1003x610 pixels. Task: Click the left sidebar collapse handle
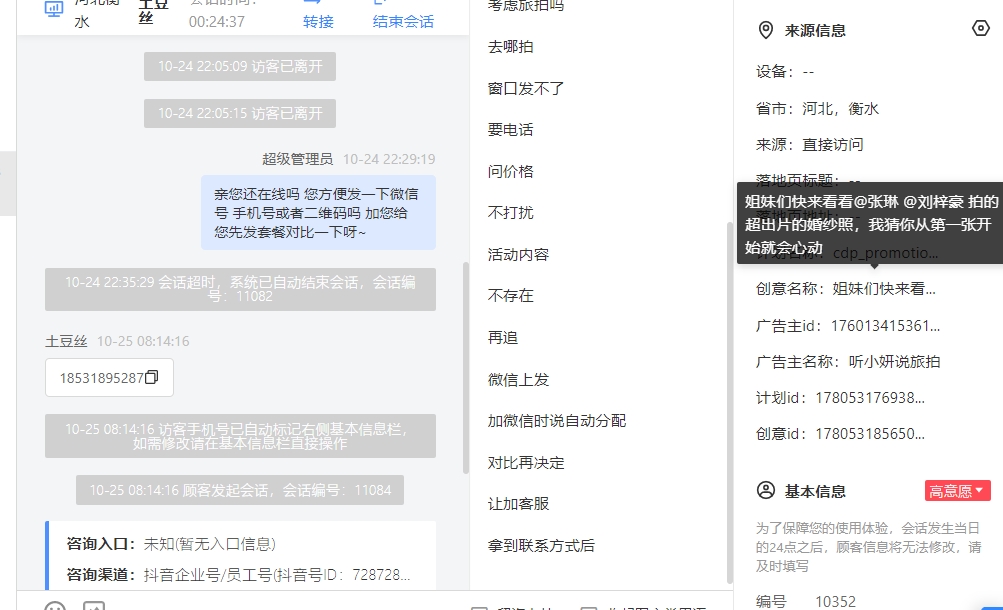pyautogui.click(x=7, y=184)
